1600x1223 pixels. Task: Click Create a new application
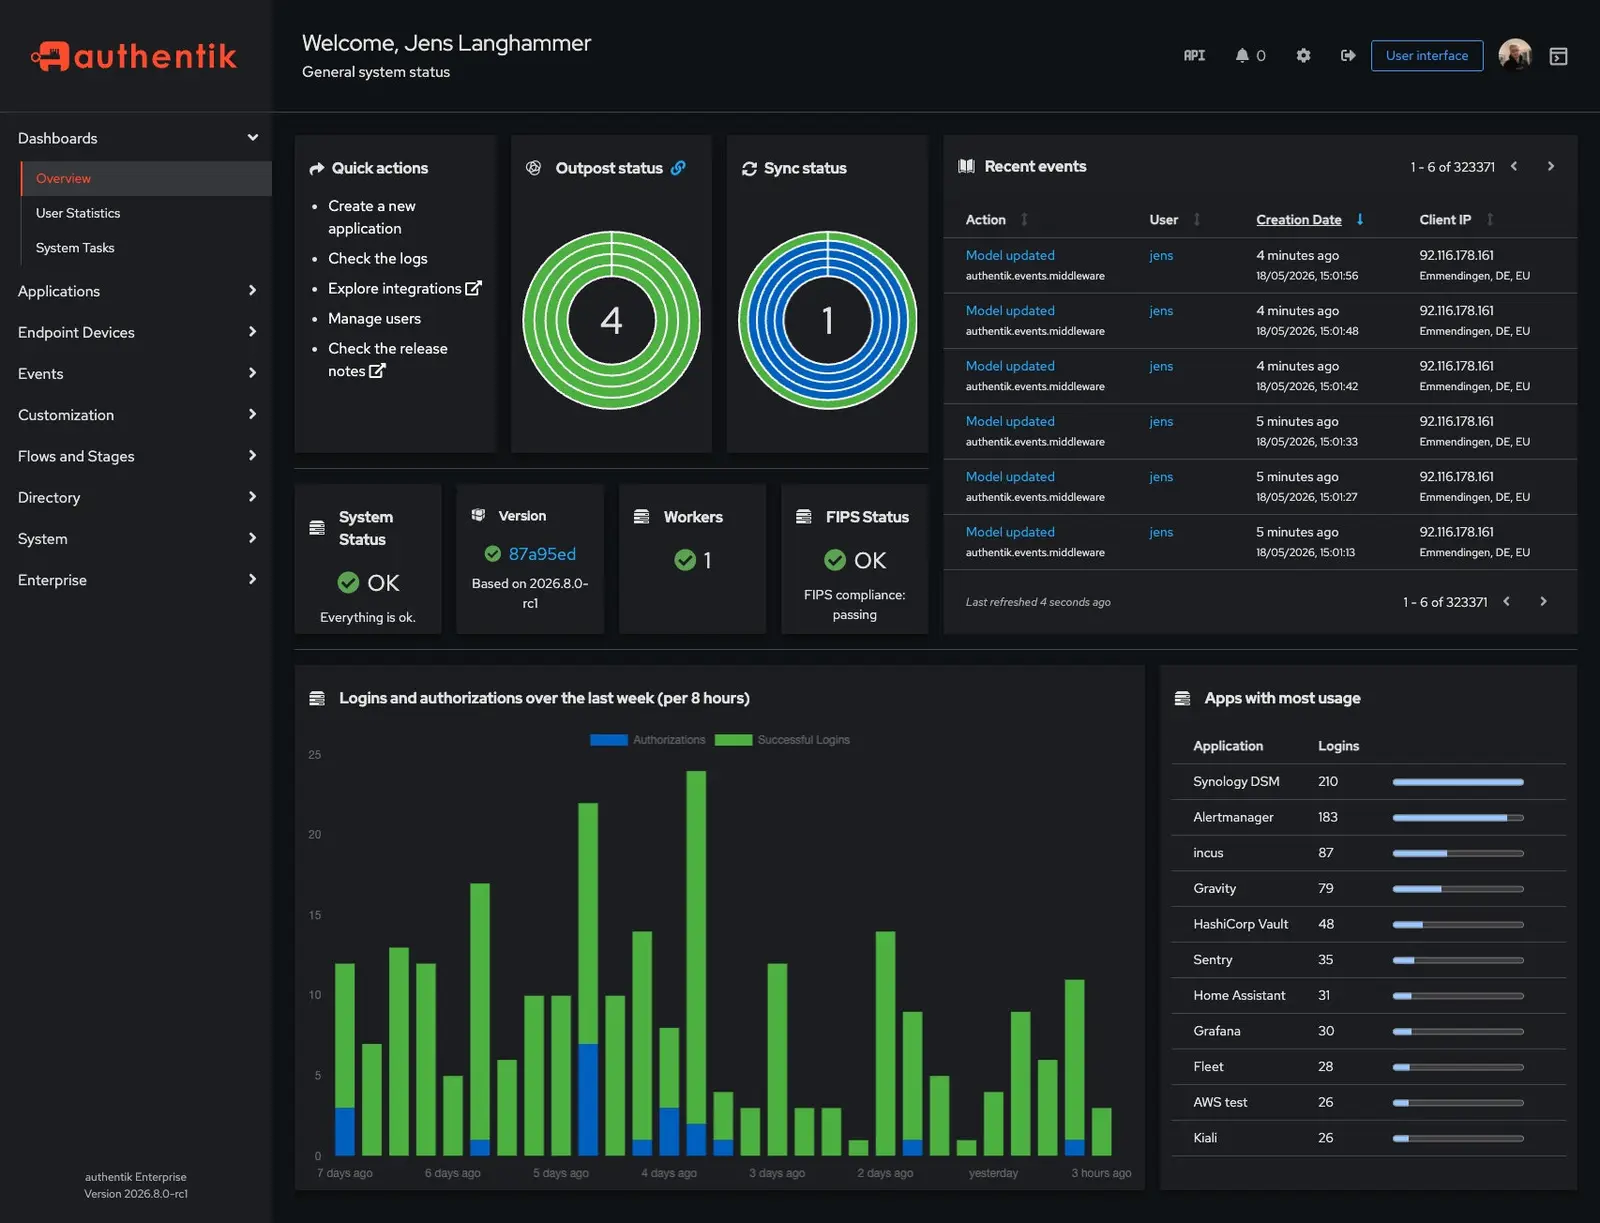coord(371,217)
